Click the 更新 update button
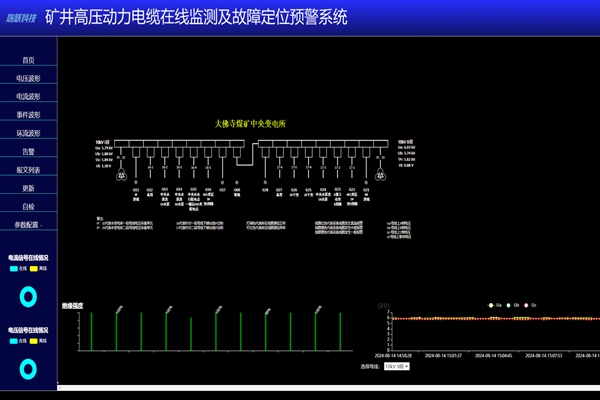The width and height of the screenshot is (600, 400). pyautogui.click(x=28, y=188)
